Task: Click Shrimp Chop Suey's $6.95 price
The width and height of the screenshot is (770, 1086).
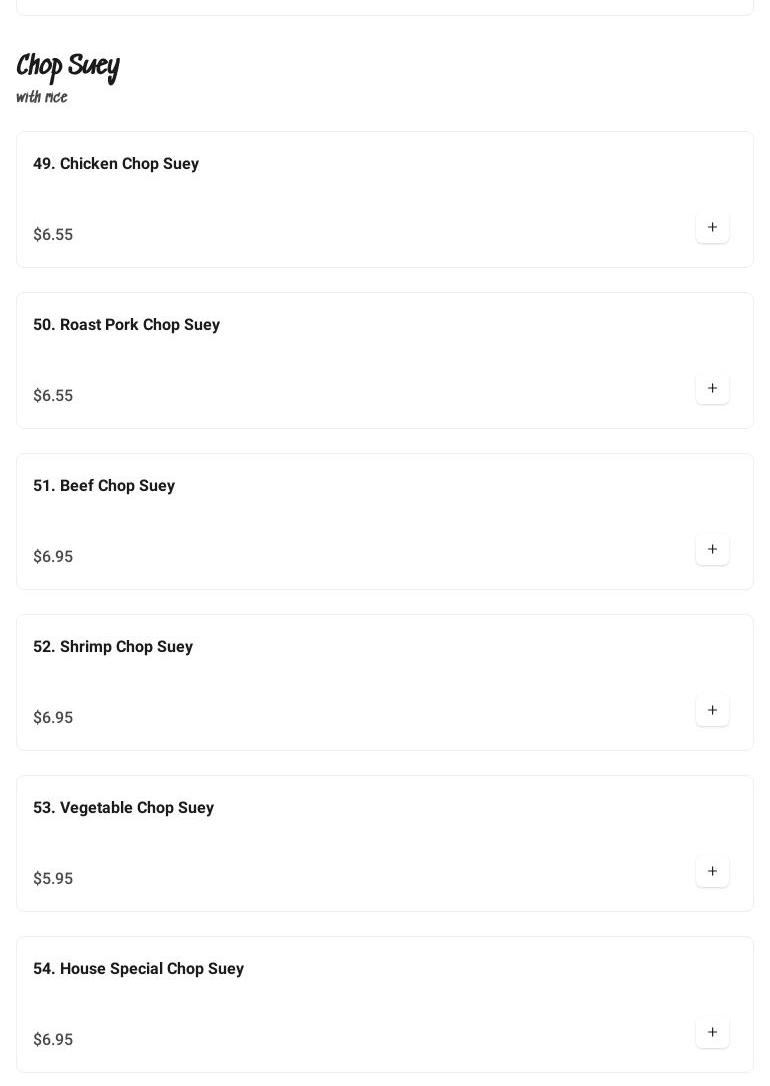Action: click(53, 718)
